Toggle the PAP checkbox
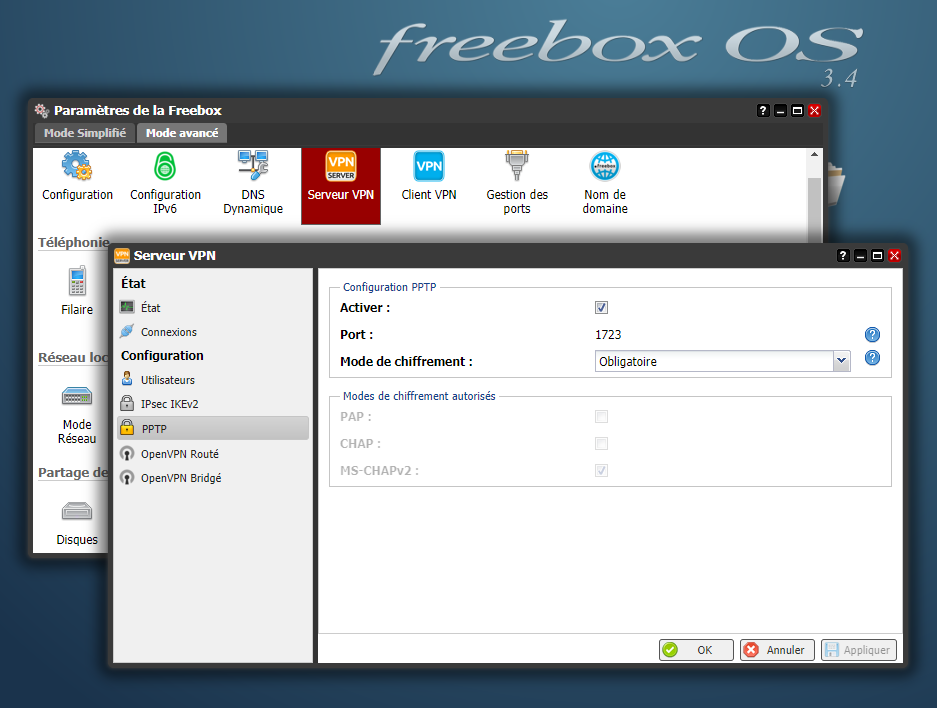937x708 pixels. click(601, 416)
